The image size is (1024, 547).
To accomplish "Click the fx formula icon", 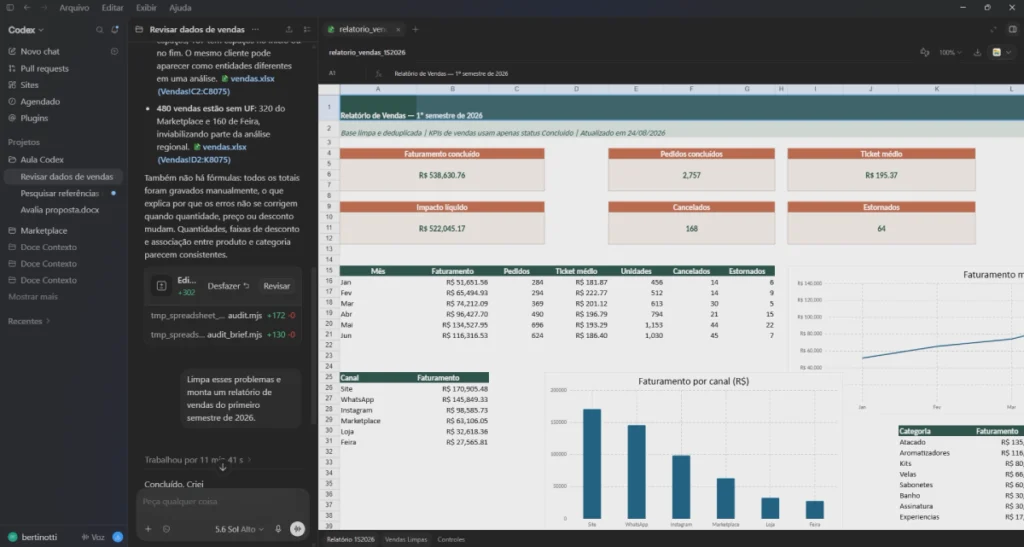I will pos(378,74).
